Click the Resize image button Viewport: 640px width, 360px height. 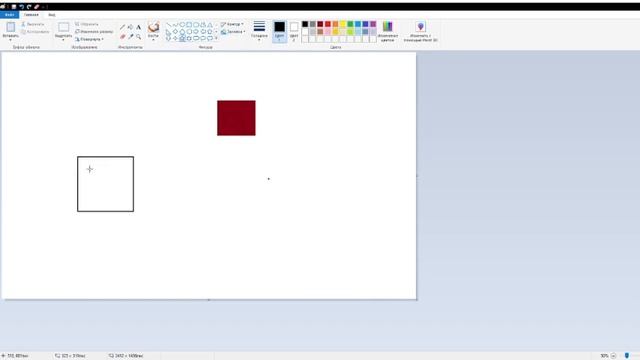(94, 31)
